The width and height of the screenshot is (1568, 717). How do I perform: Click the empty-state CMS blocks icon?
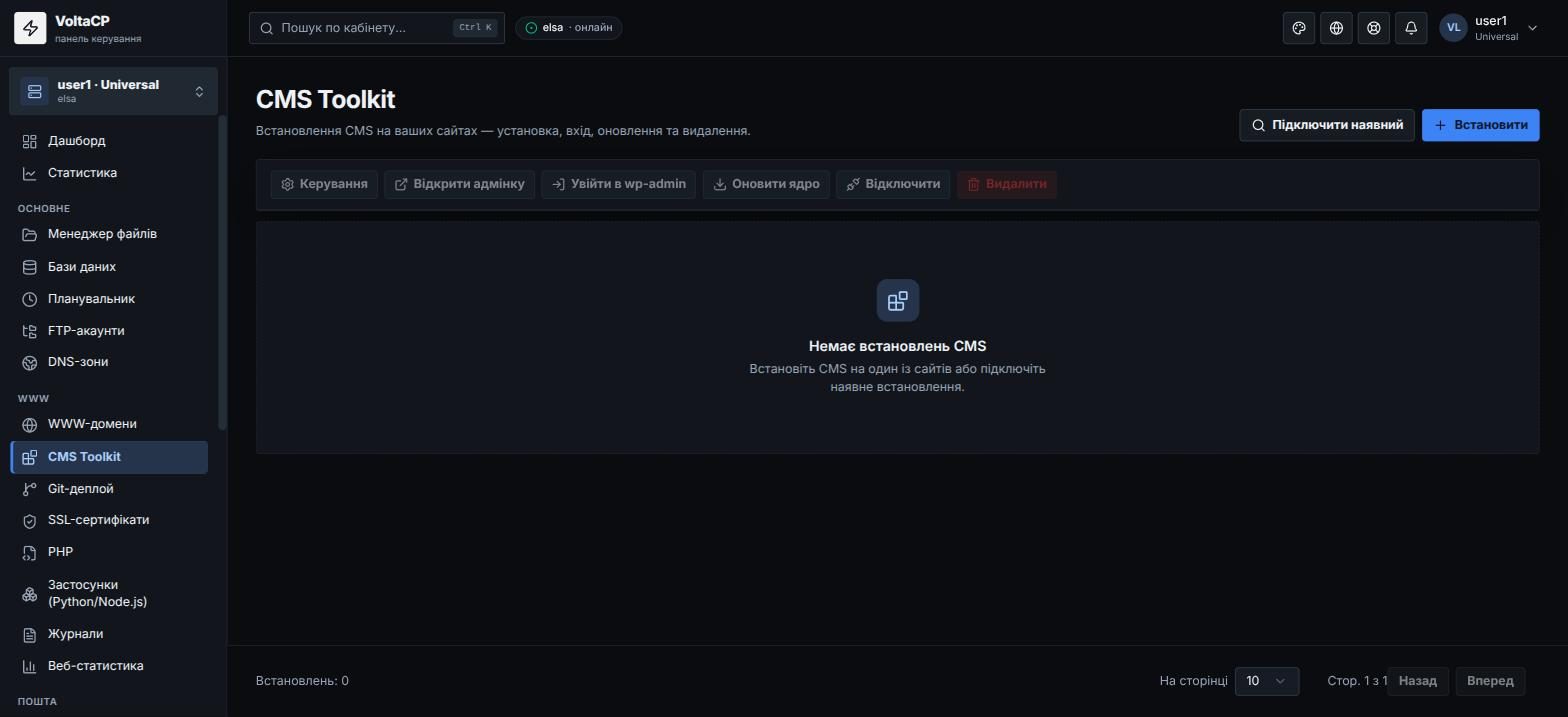898,301
